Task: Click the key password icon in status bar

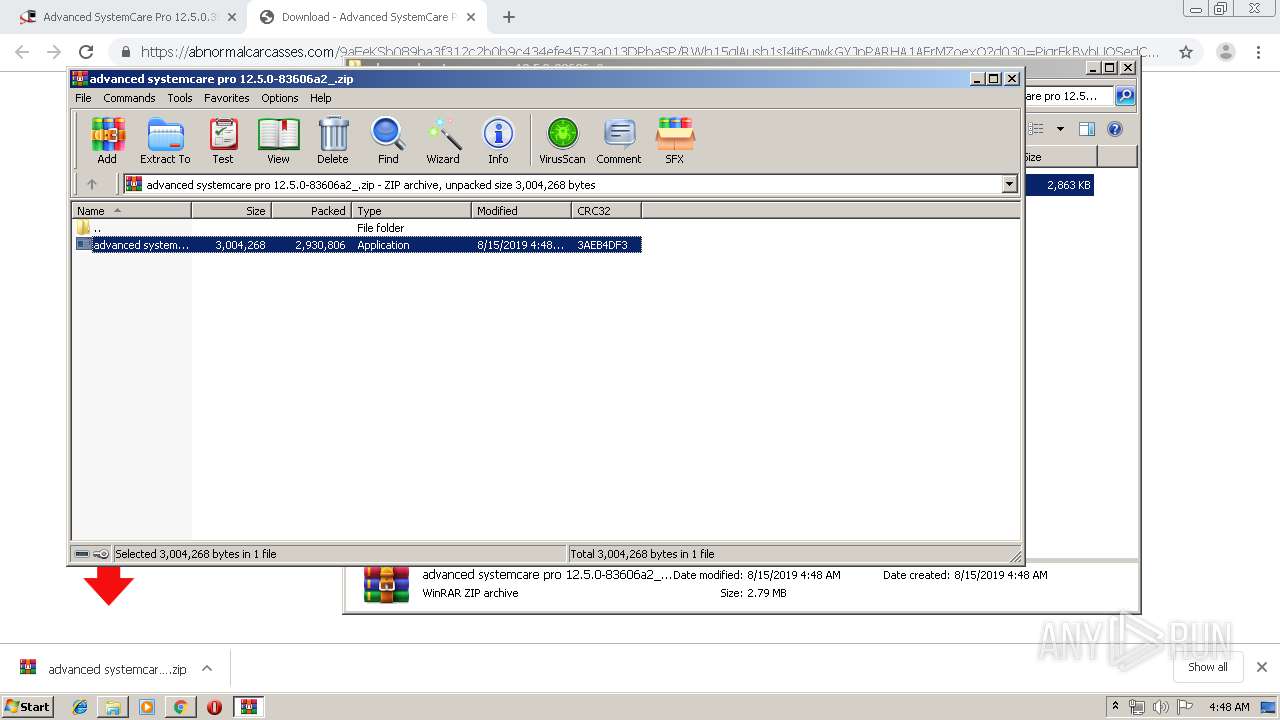Action: click(x=101, y=554)
